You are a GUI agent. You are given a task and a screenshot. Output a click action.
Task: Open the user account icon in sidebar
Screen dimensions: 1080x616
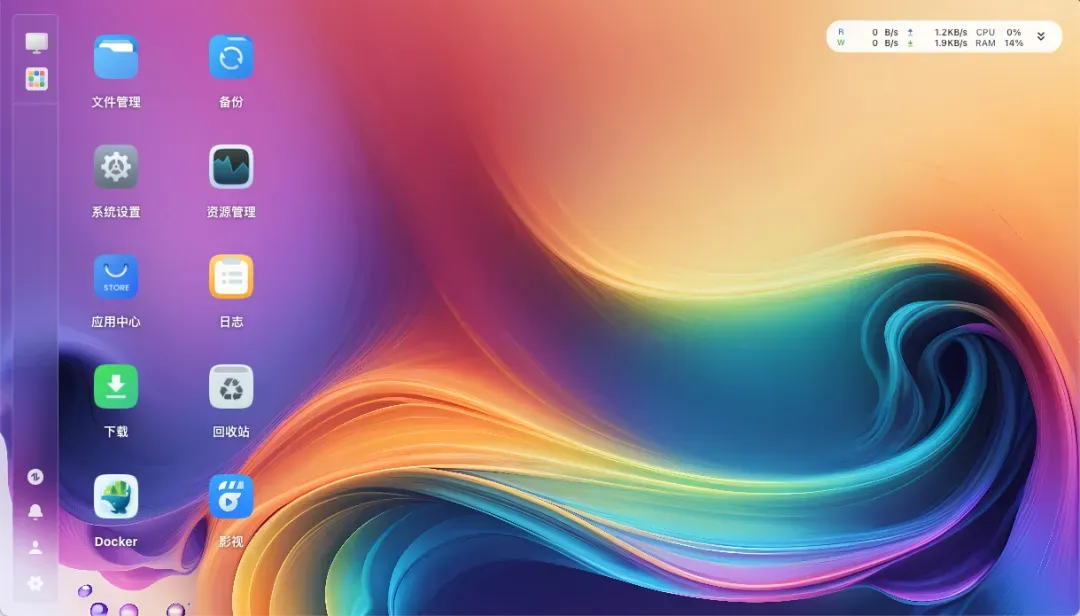click(35, 547)
